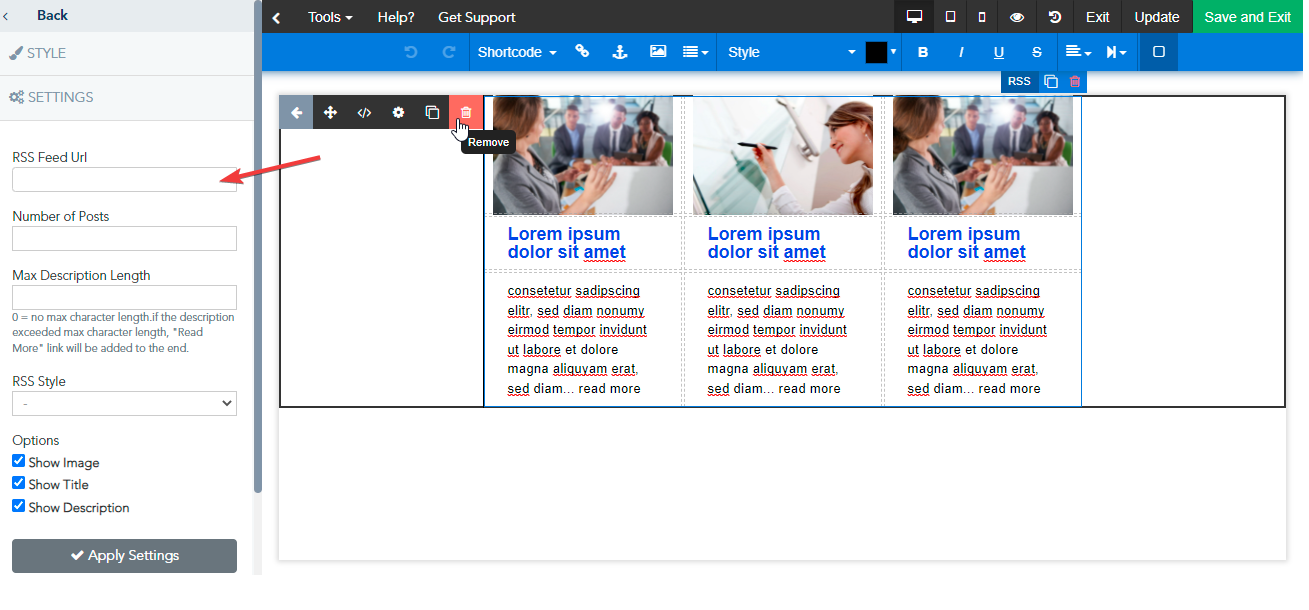Insert an image from toolbar
This screenshot has height=610, width=1309.
click(658, 52)
